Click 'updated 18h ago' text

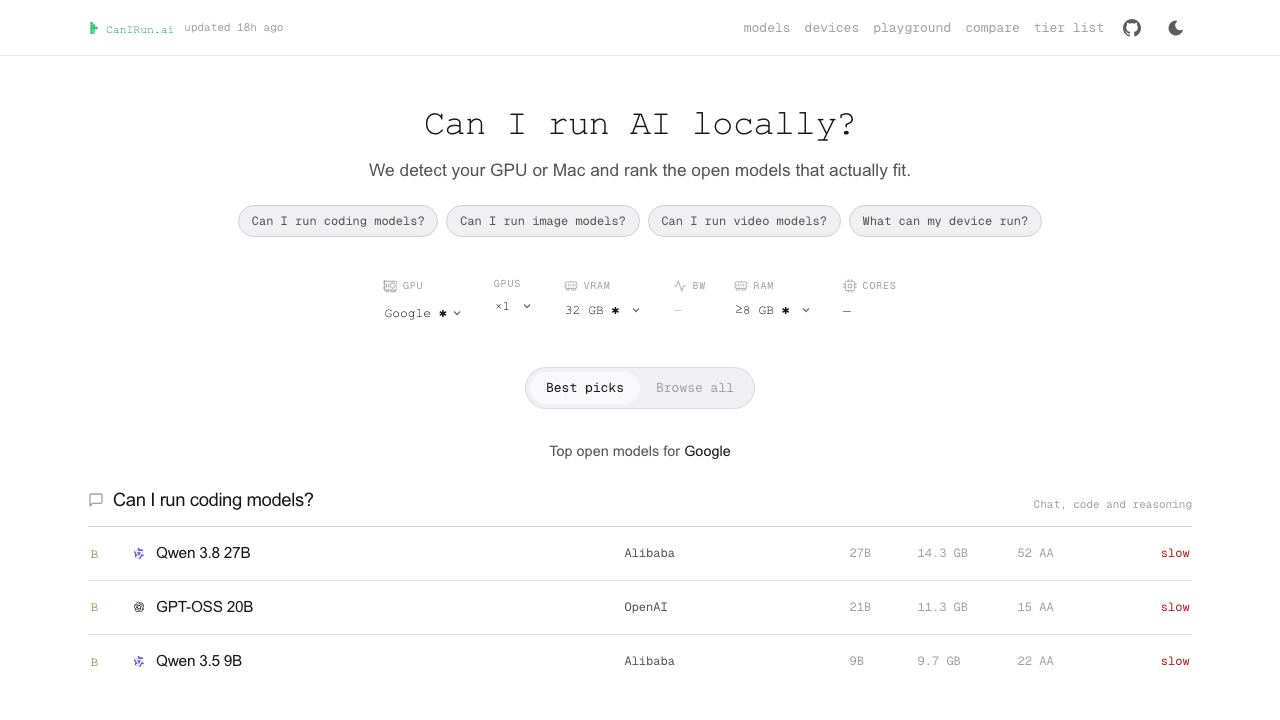233,28
